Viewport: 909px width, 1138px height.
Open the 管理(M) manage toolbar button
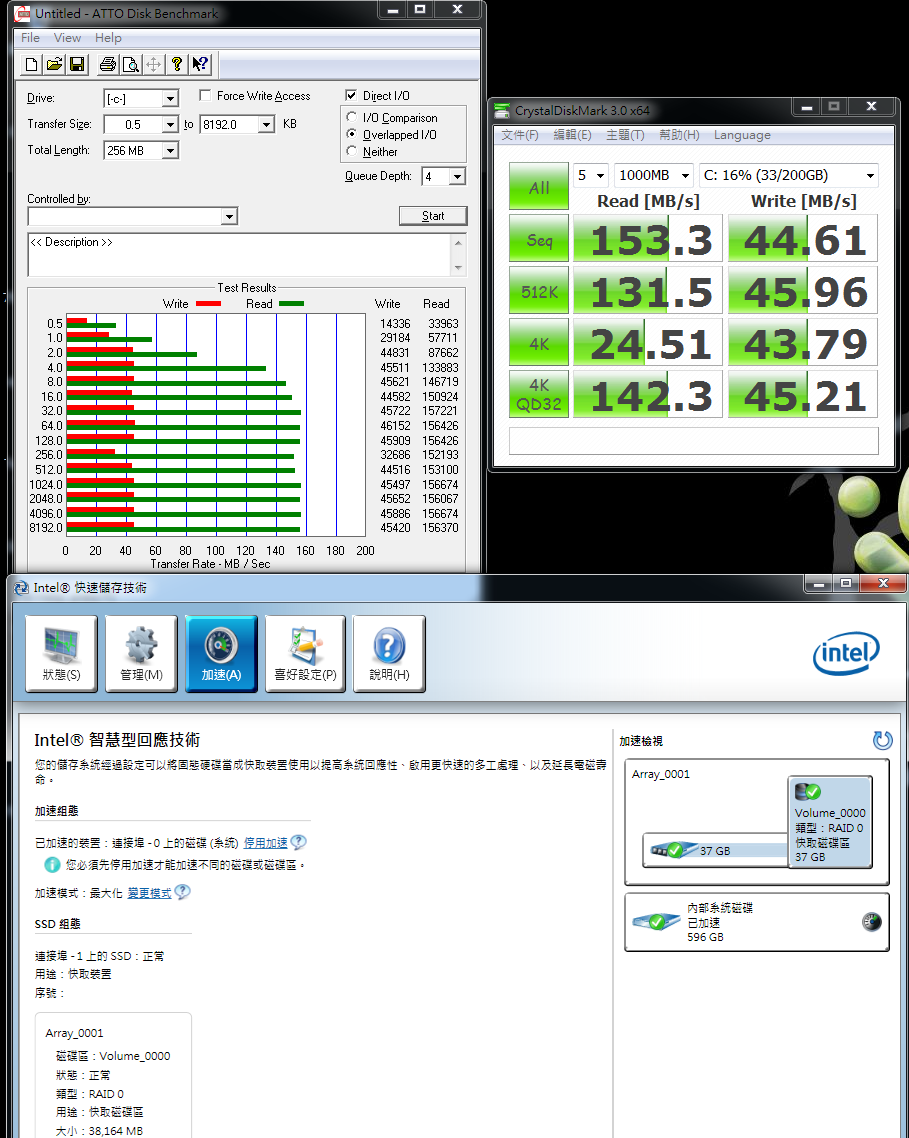pos(142,654)
